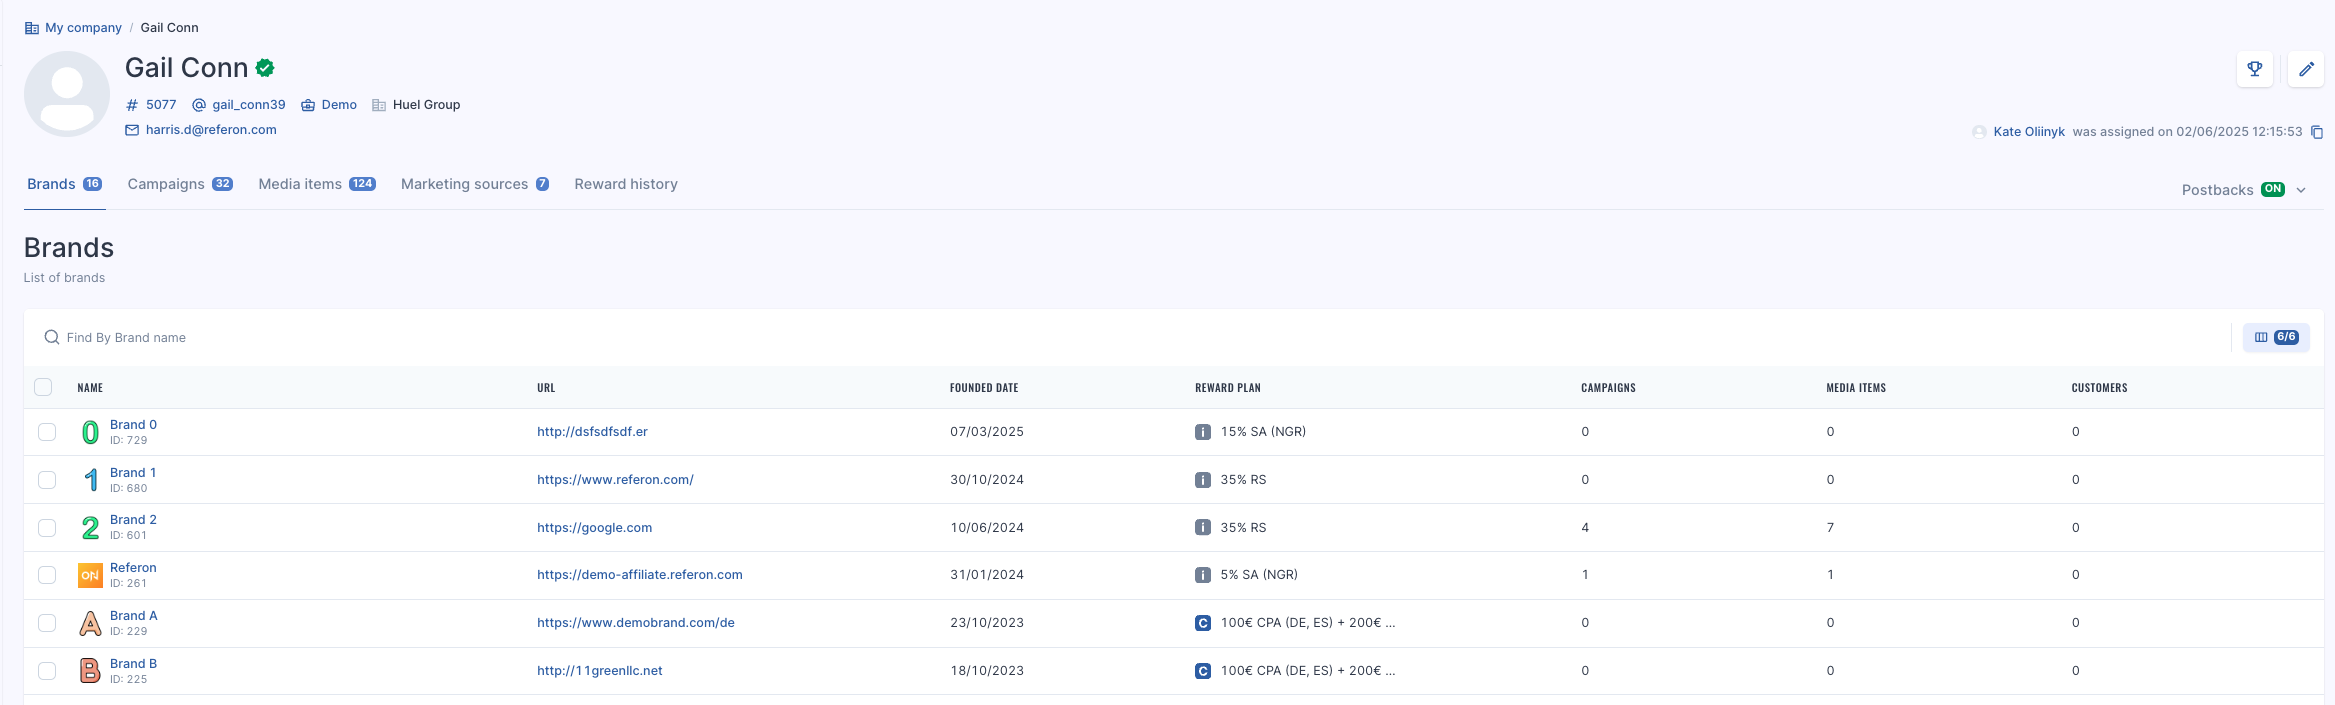Check the Brand 2 row checkbox
Screen dimensions: 2335x705
click(x=47, y=528)
